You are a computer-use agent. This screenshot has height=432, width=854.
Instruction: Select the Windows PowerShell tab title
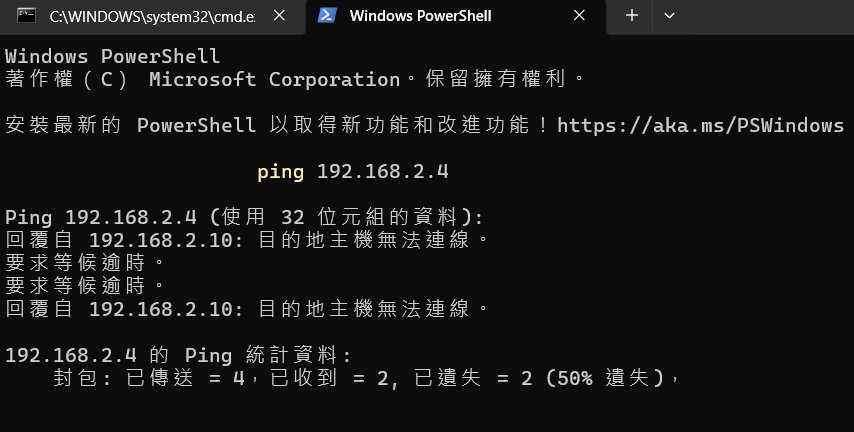point(420,16)
